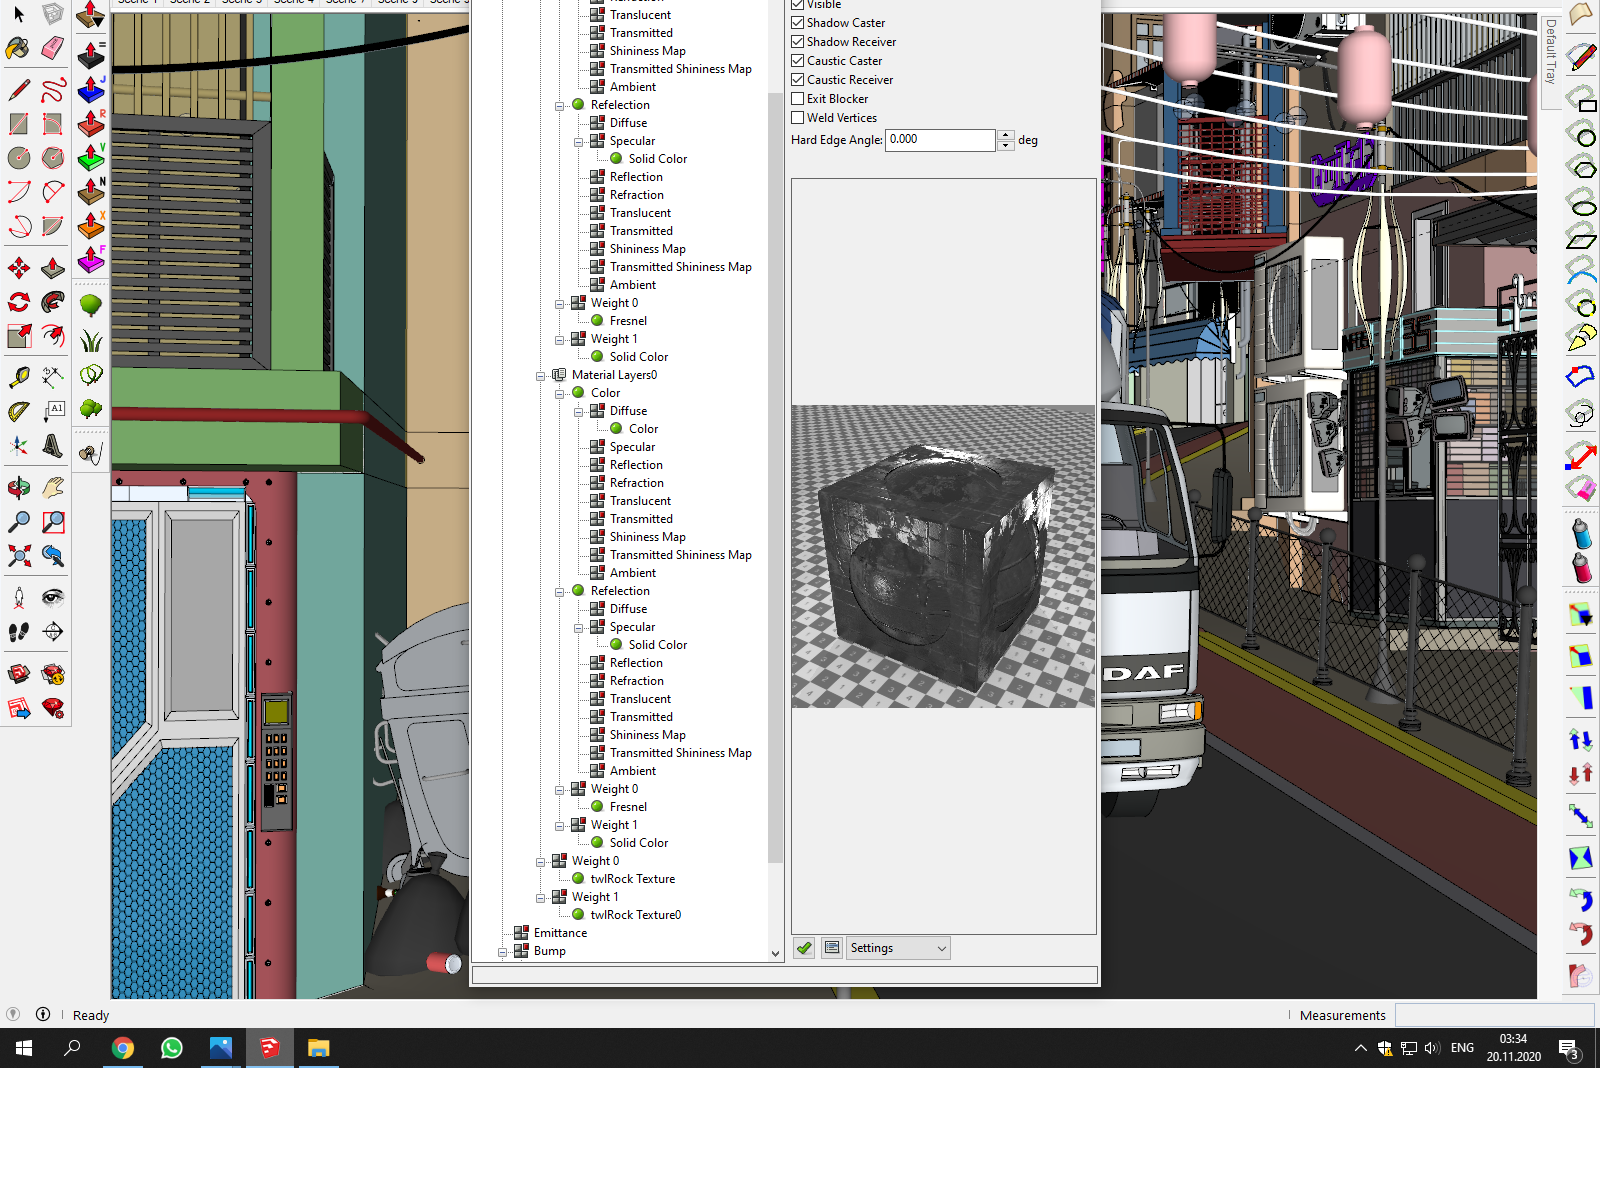This screenshot has height=1200, width=1600.
Task: Open the Settings dropdown below the preview
Action: [899, 948]
